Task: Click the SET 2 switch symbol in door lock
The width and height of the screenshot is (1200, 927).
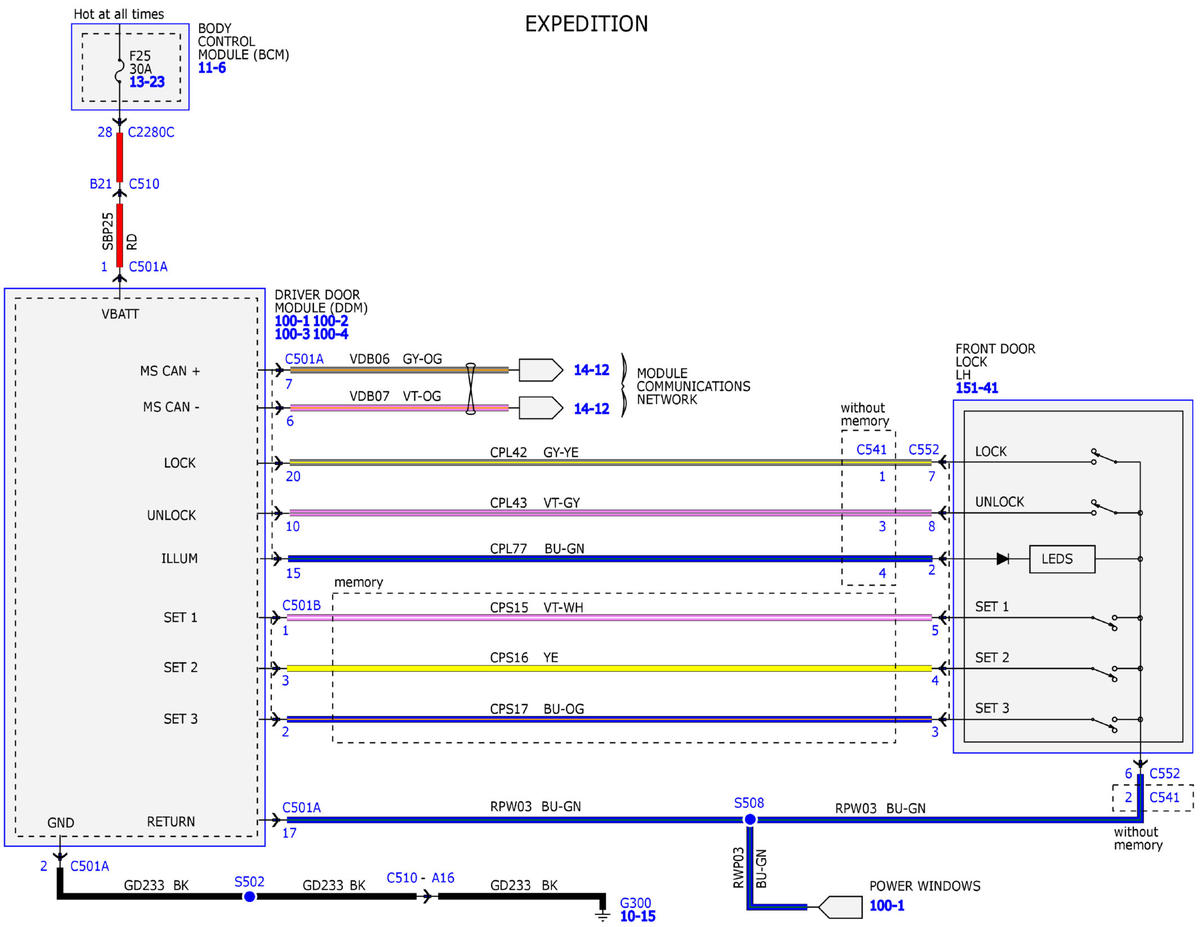Action: click(1104, 674)
